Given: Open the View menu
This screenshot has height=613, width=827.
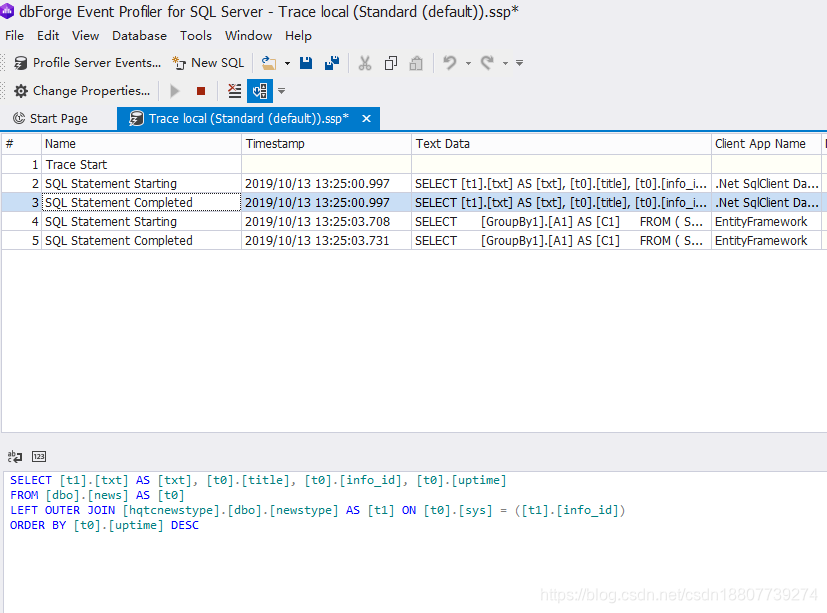Looking at the screenshot, I should tap(85, 36).
